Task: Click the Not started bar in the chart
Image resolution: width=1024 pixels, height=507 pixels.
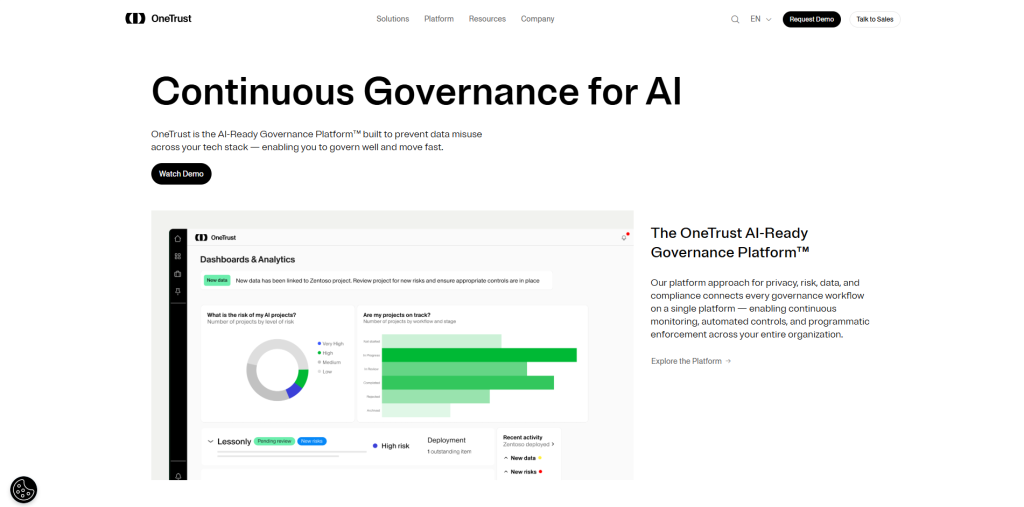Action: coord(441,341)
